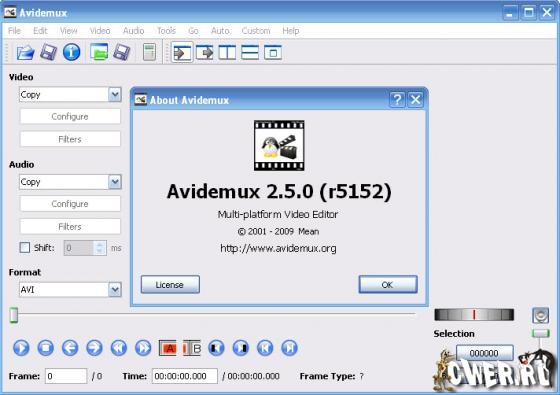
Task: Click the timeline slider handle
Action: point(14,315)
